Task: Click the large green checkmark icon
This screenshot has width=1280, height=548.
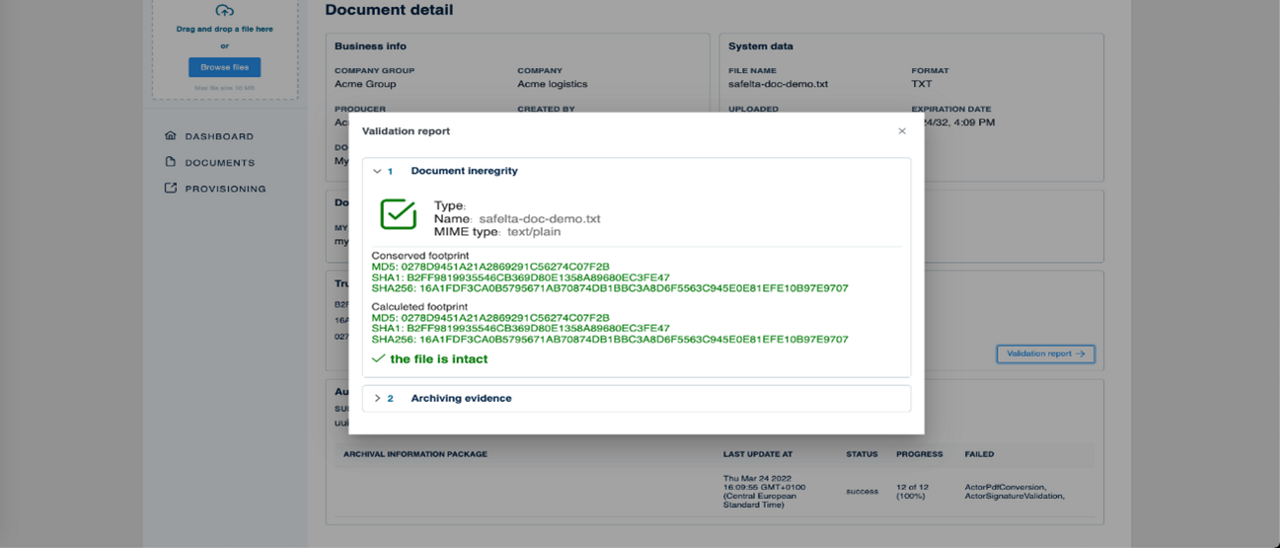Action: [x=398, y=214]
